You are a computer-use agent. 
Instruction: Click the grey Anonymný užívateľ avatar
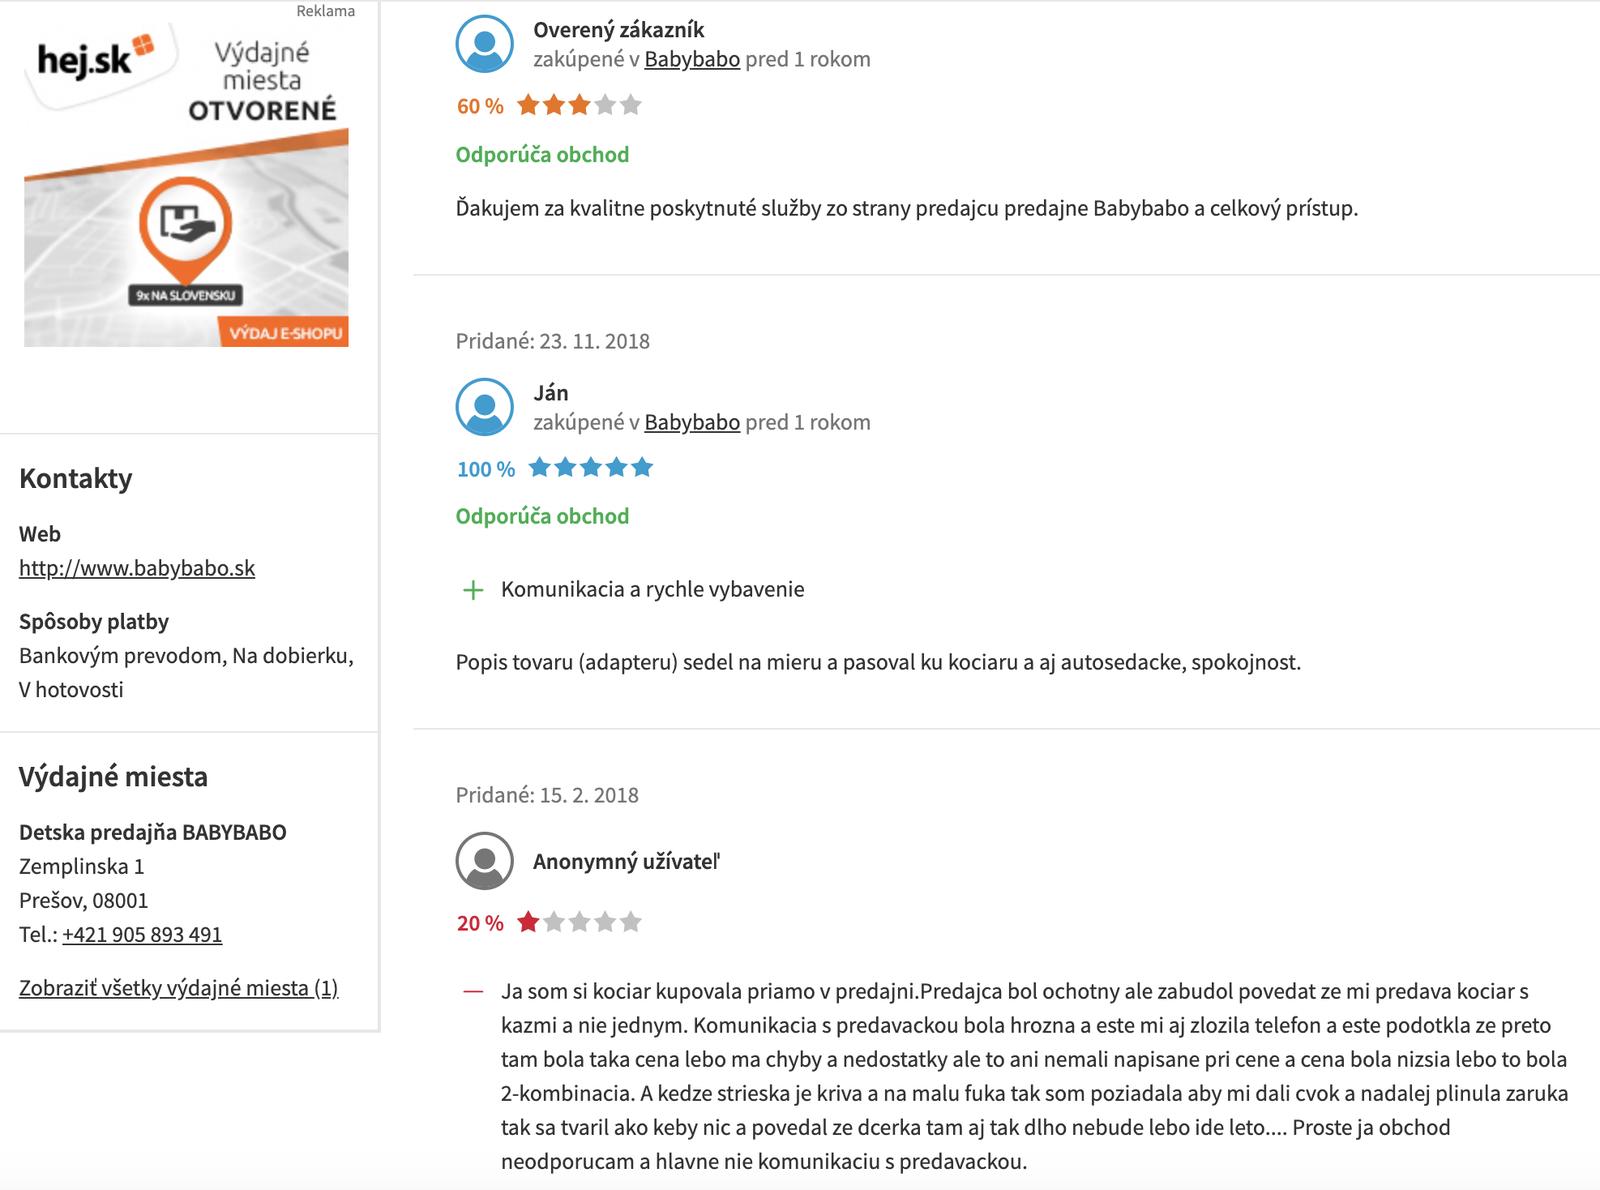[485, 861]
